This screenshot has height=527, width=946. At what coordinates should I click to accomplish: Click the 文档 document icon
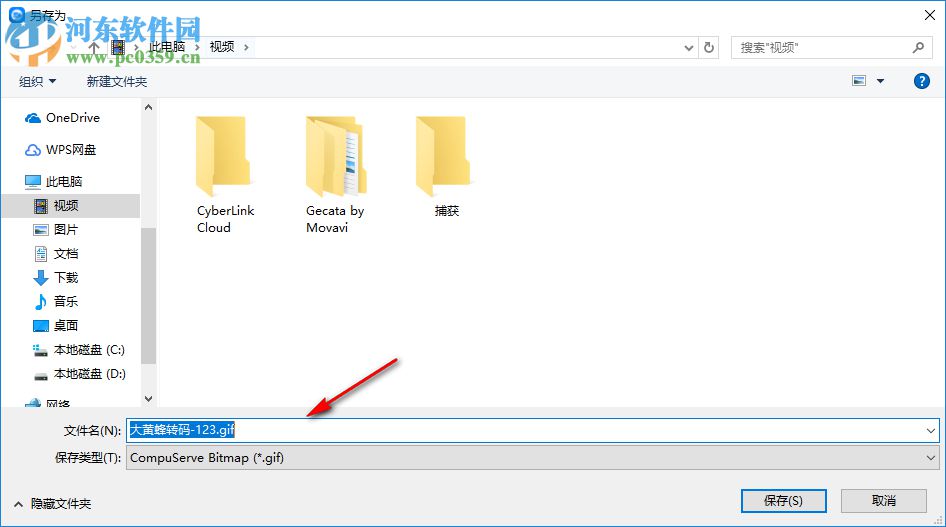coord(40,254)
